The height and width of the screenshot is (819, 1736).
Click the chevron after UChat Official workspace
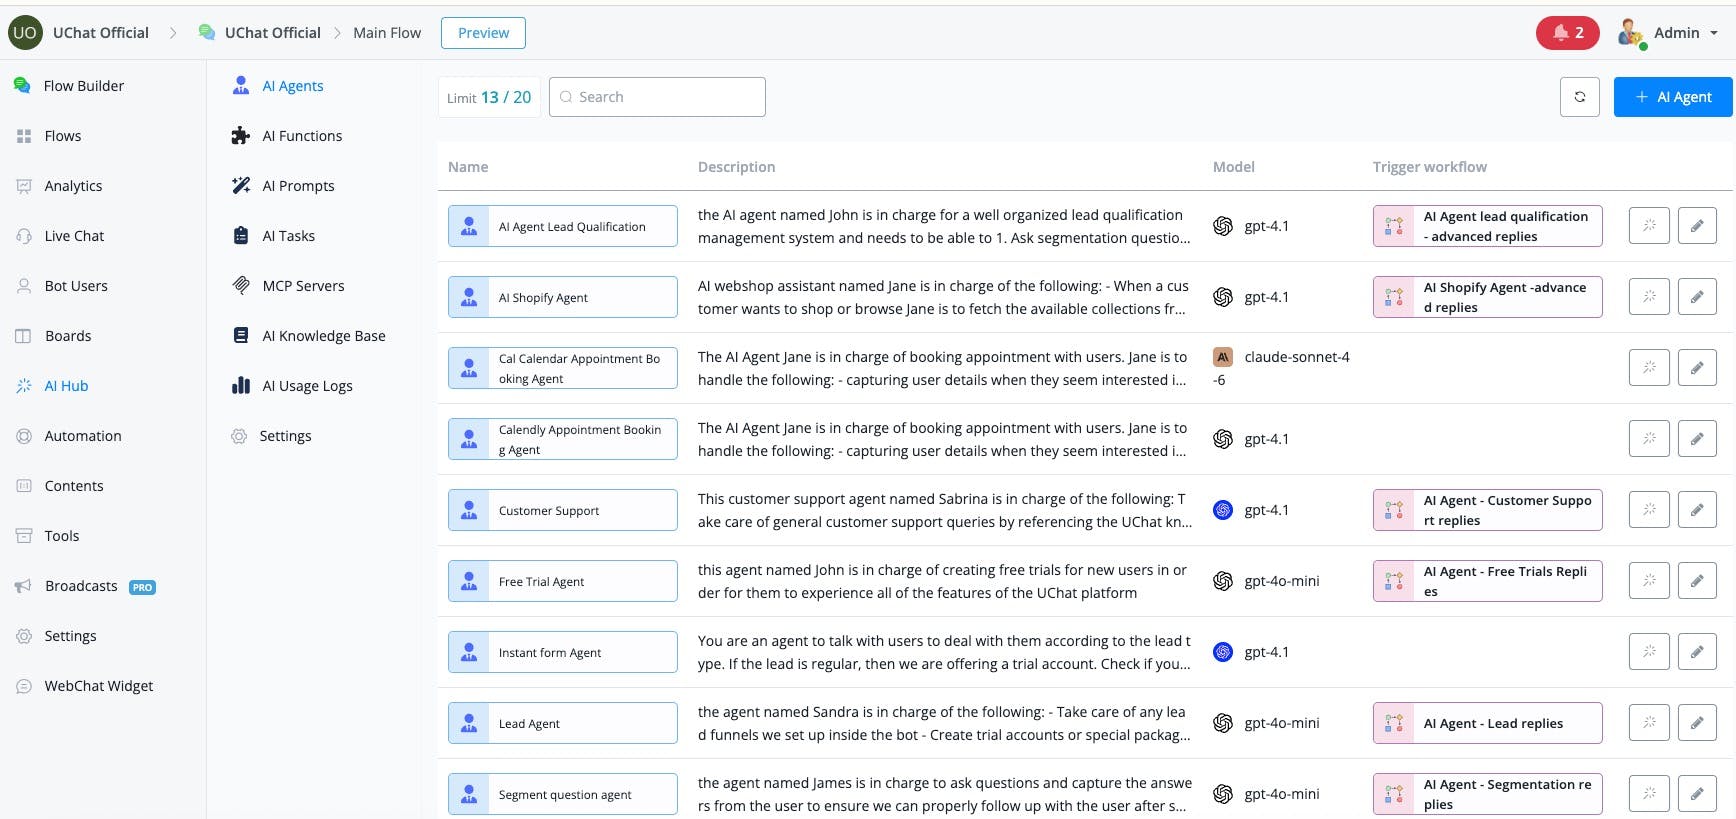173,33
